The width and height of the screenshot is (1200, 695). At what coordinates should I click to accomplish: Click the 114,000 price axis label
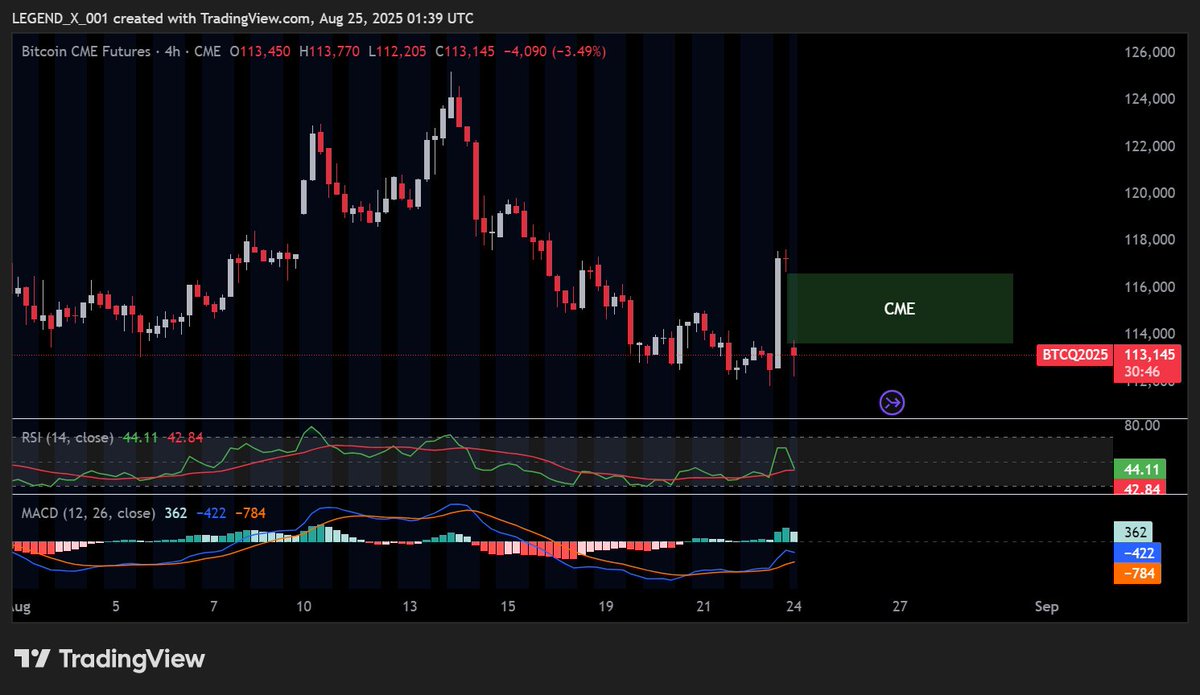(1148, 334)
